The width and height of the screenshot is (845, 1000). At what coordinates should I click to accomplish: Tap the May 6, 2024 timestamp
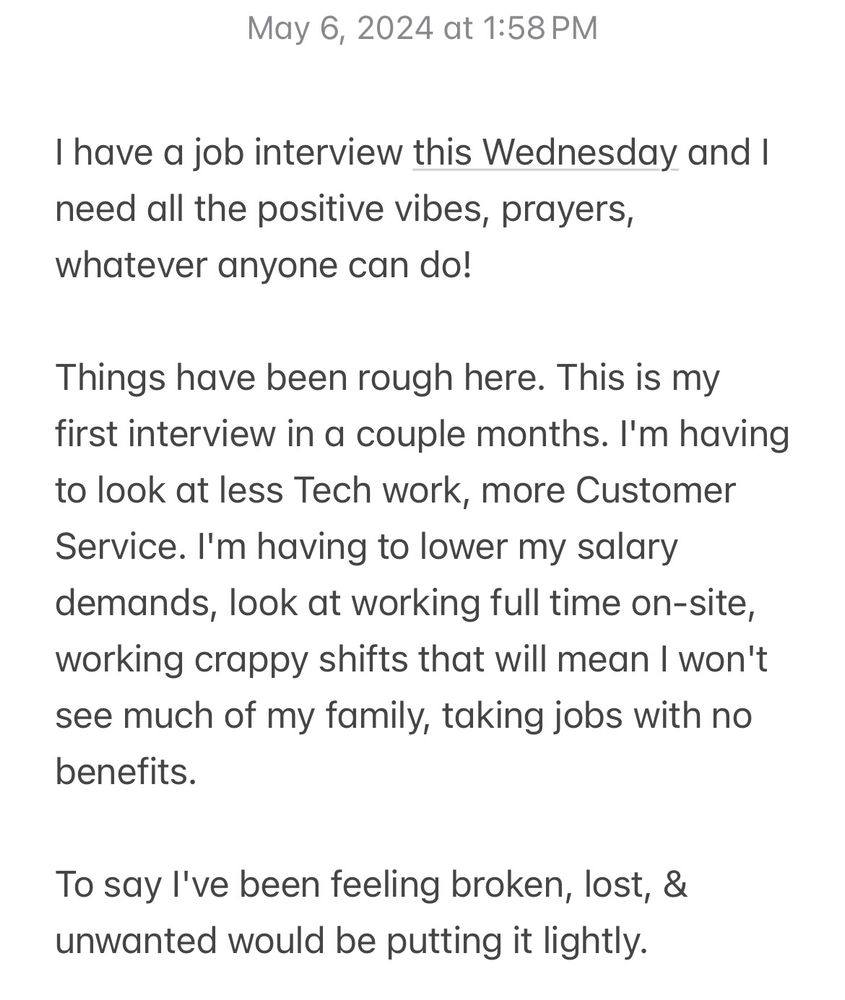pos(421,28)
